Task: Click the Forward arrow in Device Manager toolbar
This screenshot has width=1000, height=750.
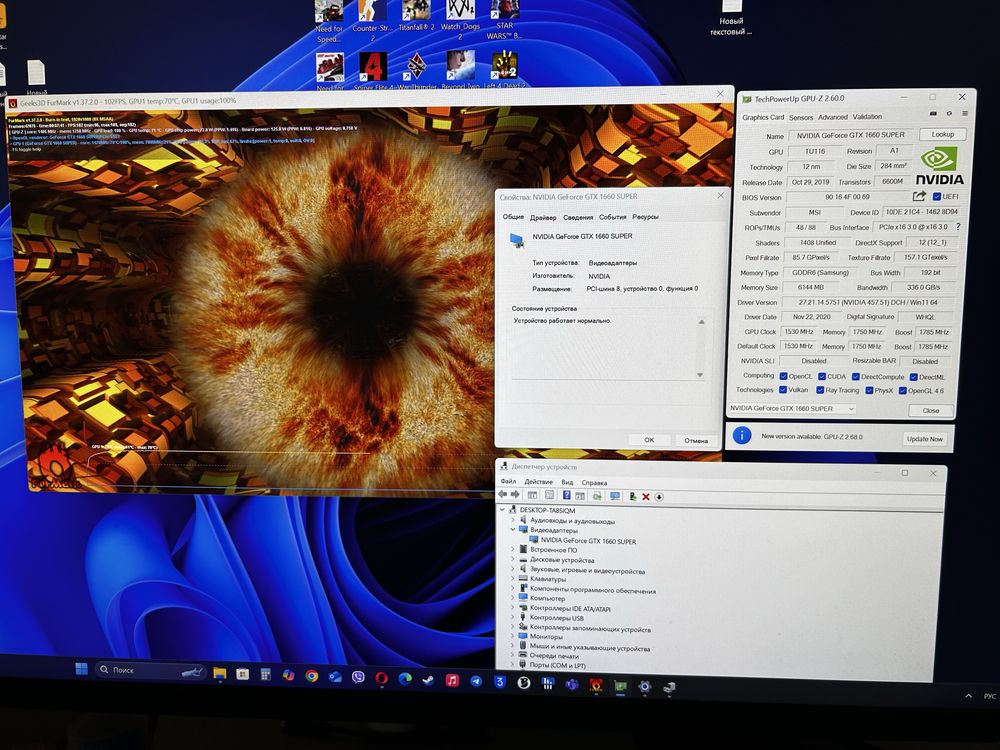Action: 515,496
